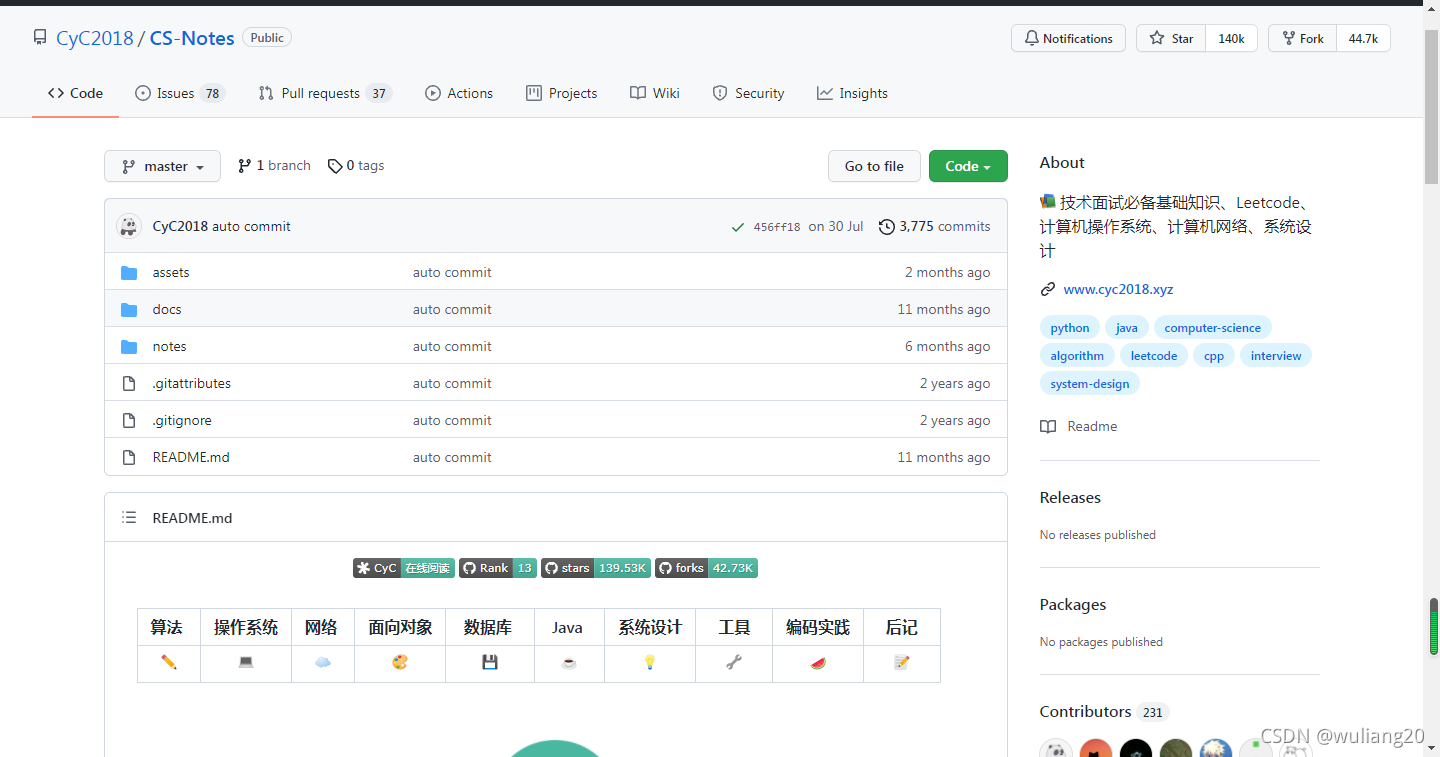Click the commits history clock icon
Viewport: 1440px width, 757px height.
(886, 226)
